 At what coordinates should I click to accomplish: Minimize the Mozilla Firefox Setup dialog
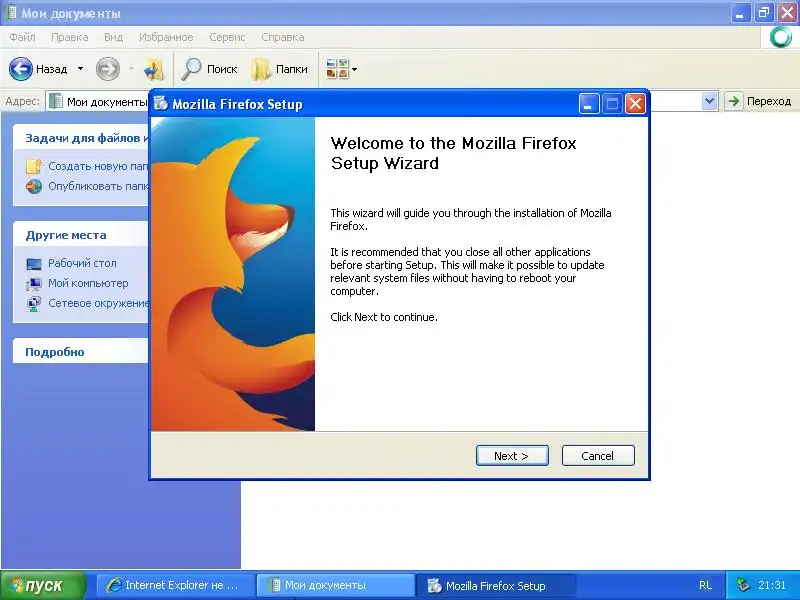pyautogui.click(x=589, y=104)
